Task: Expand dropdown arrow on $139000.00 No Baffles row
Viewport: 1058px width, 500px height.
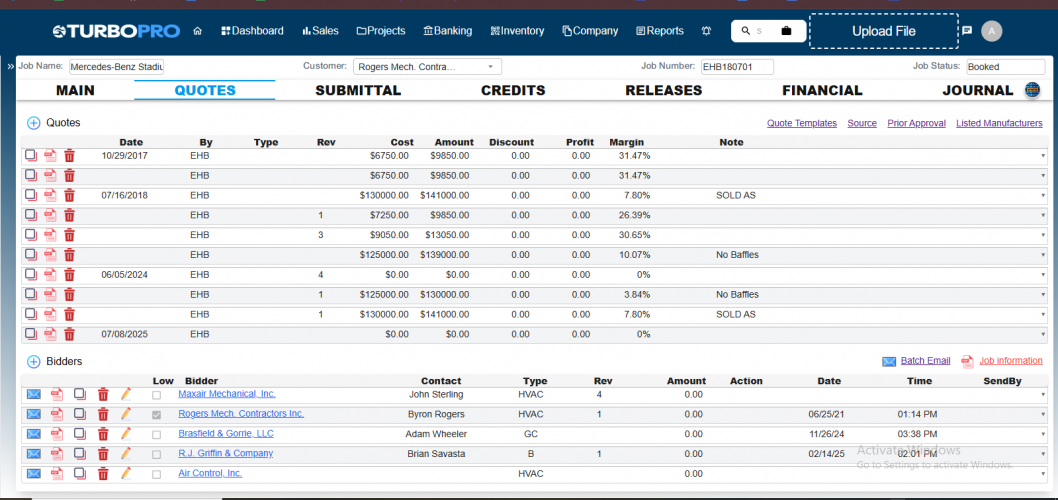Action: click(x=1042, y=255)
